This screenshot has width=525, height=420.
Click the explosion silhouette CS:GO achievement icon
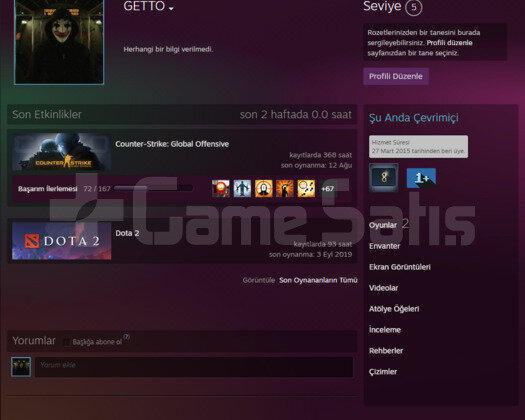point(285,188)
